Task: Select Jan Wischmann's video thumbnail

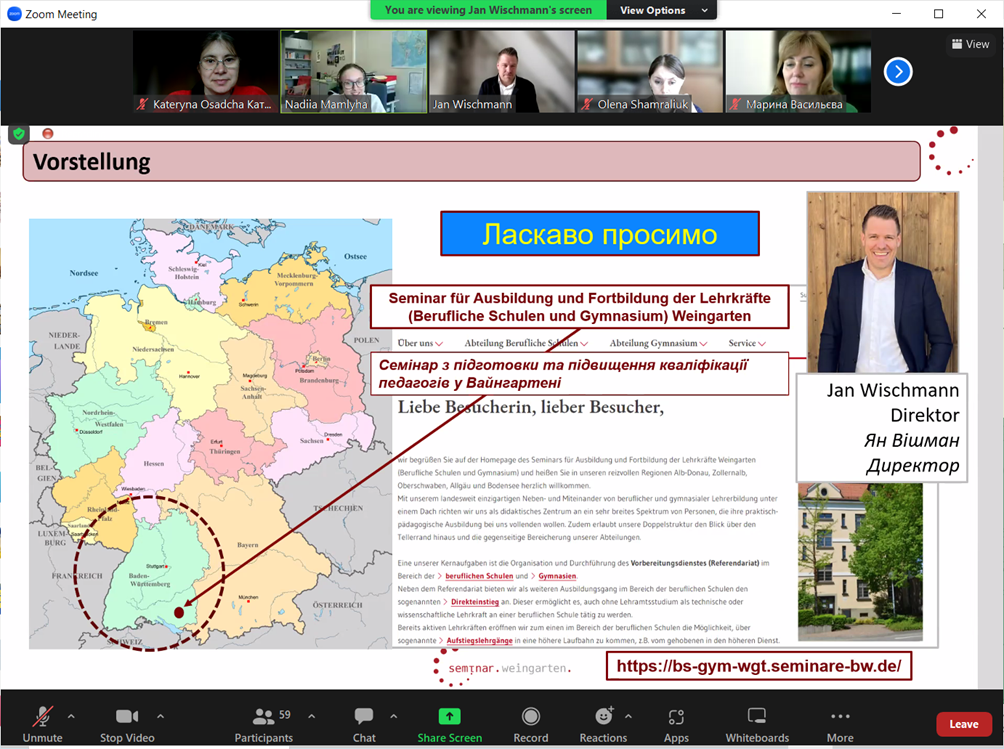Action: (501, 70)
